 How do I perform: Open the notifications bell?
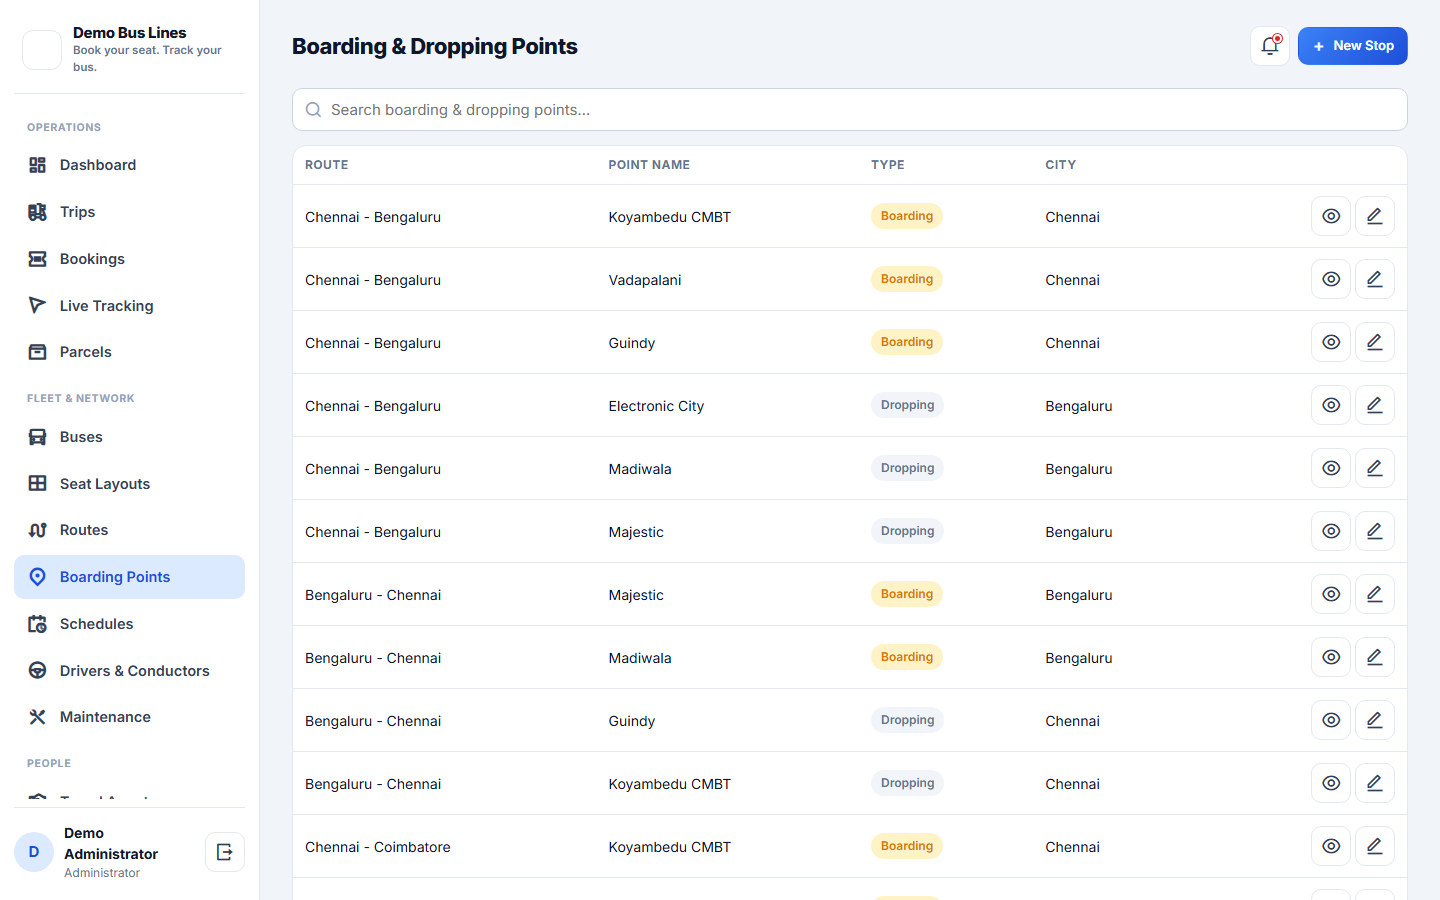pos(1270,46)
